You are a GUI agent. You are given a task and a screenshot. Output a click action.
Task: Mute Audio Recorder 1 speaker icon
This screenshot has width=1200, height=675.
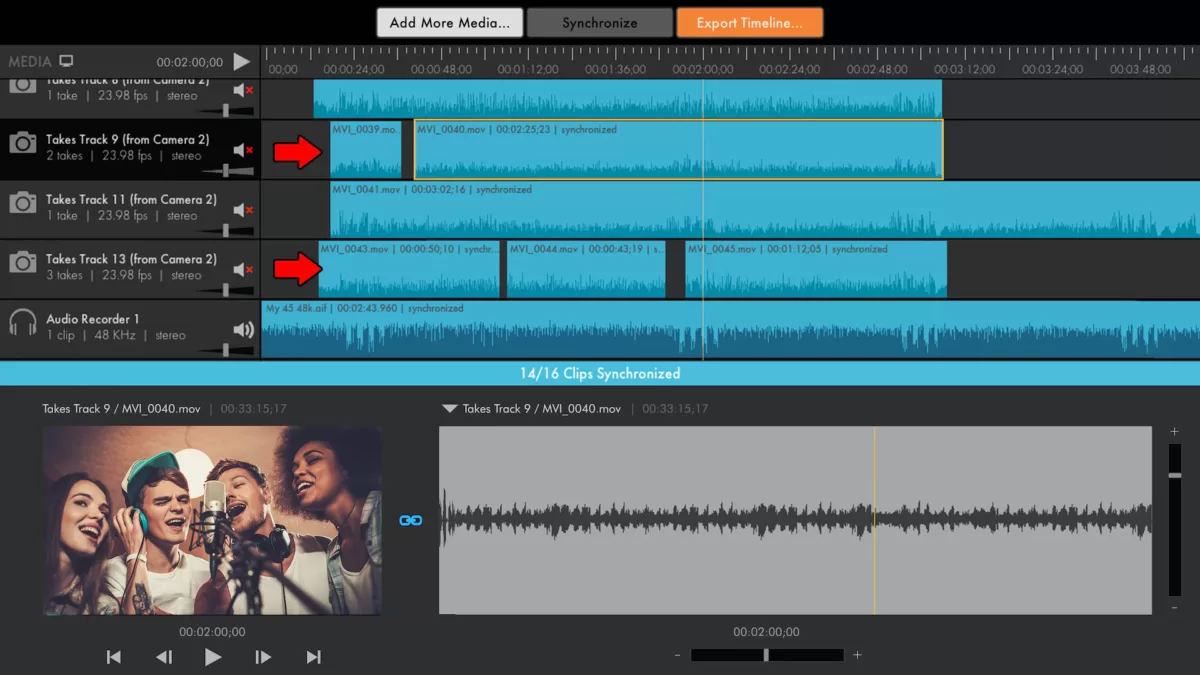pyautogui.click(x=243, y=329)
